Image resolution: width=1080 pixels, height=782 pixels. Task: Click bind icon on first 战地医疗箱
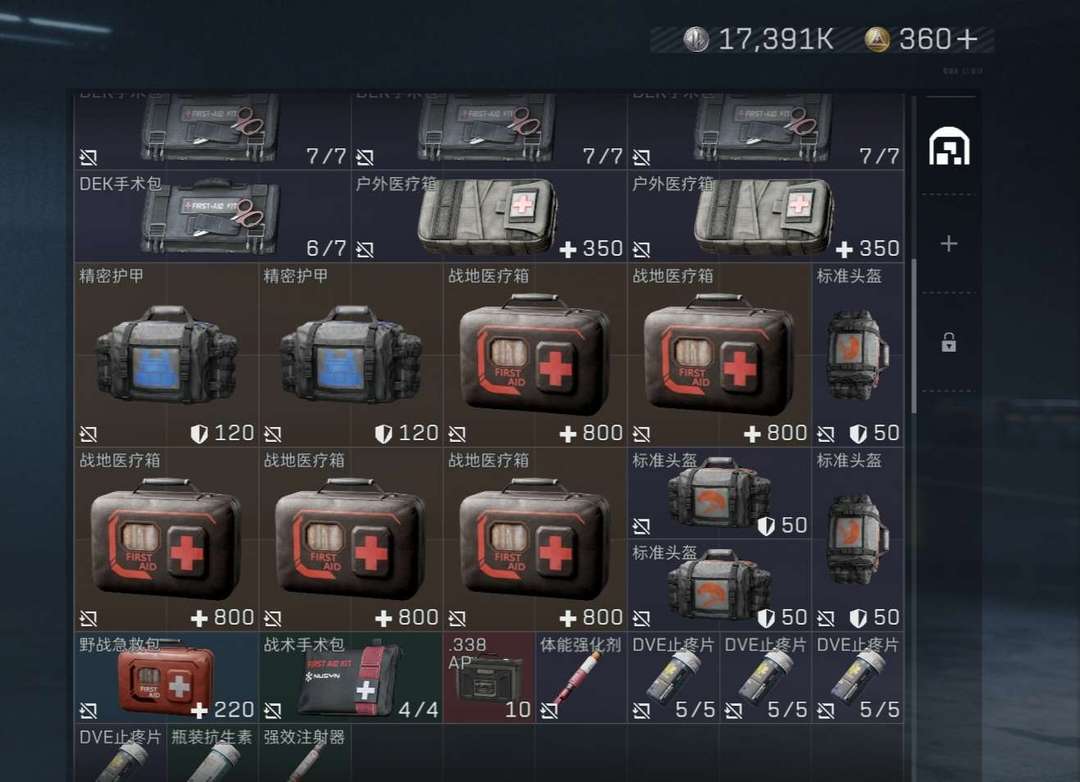pos(457,434)
